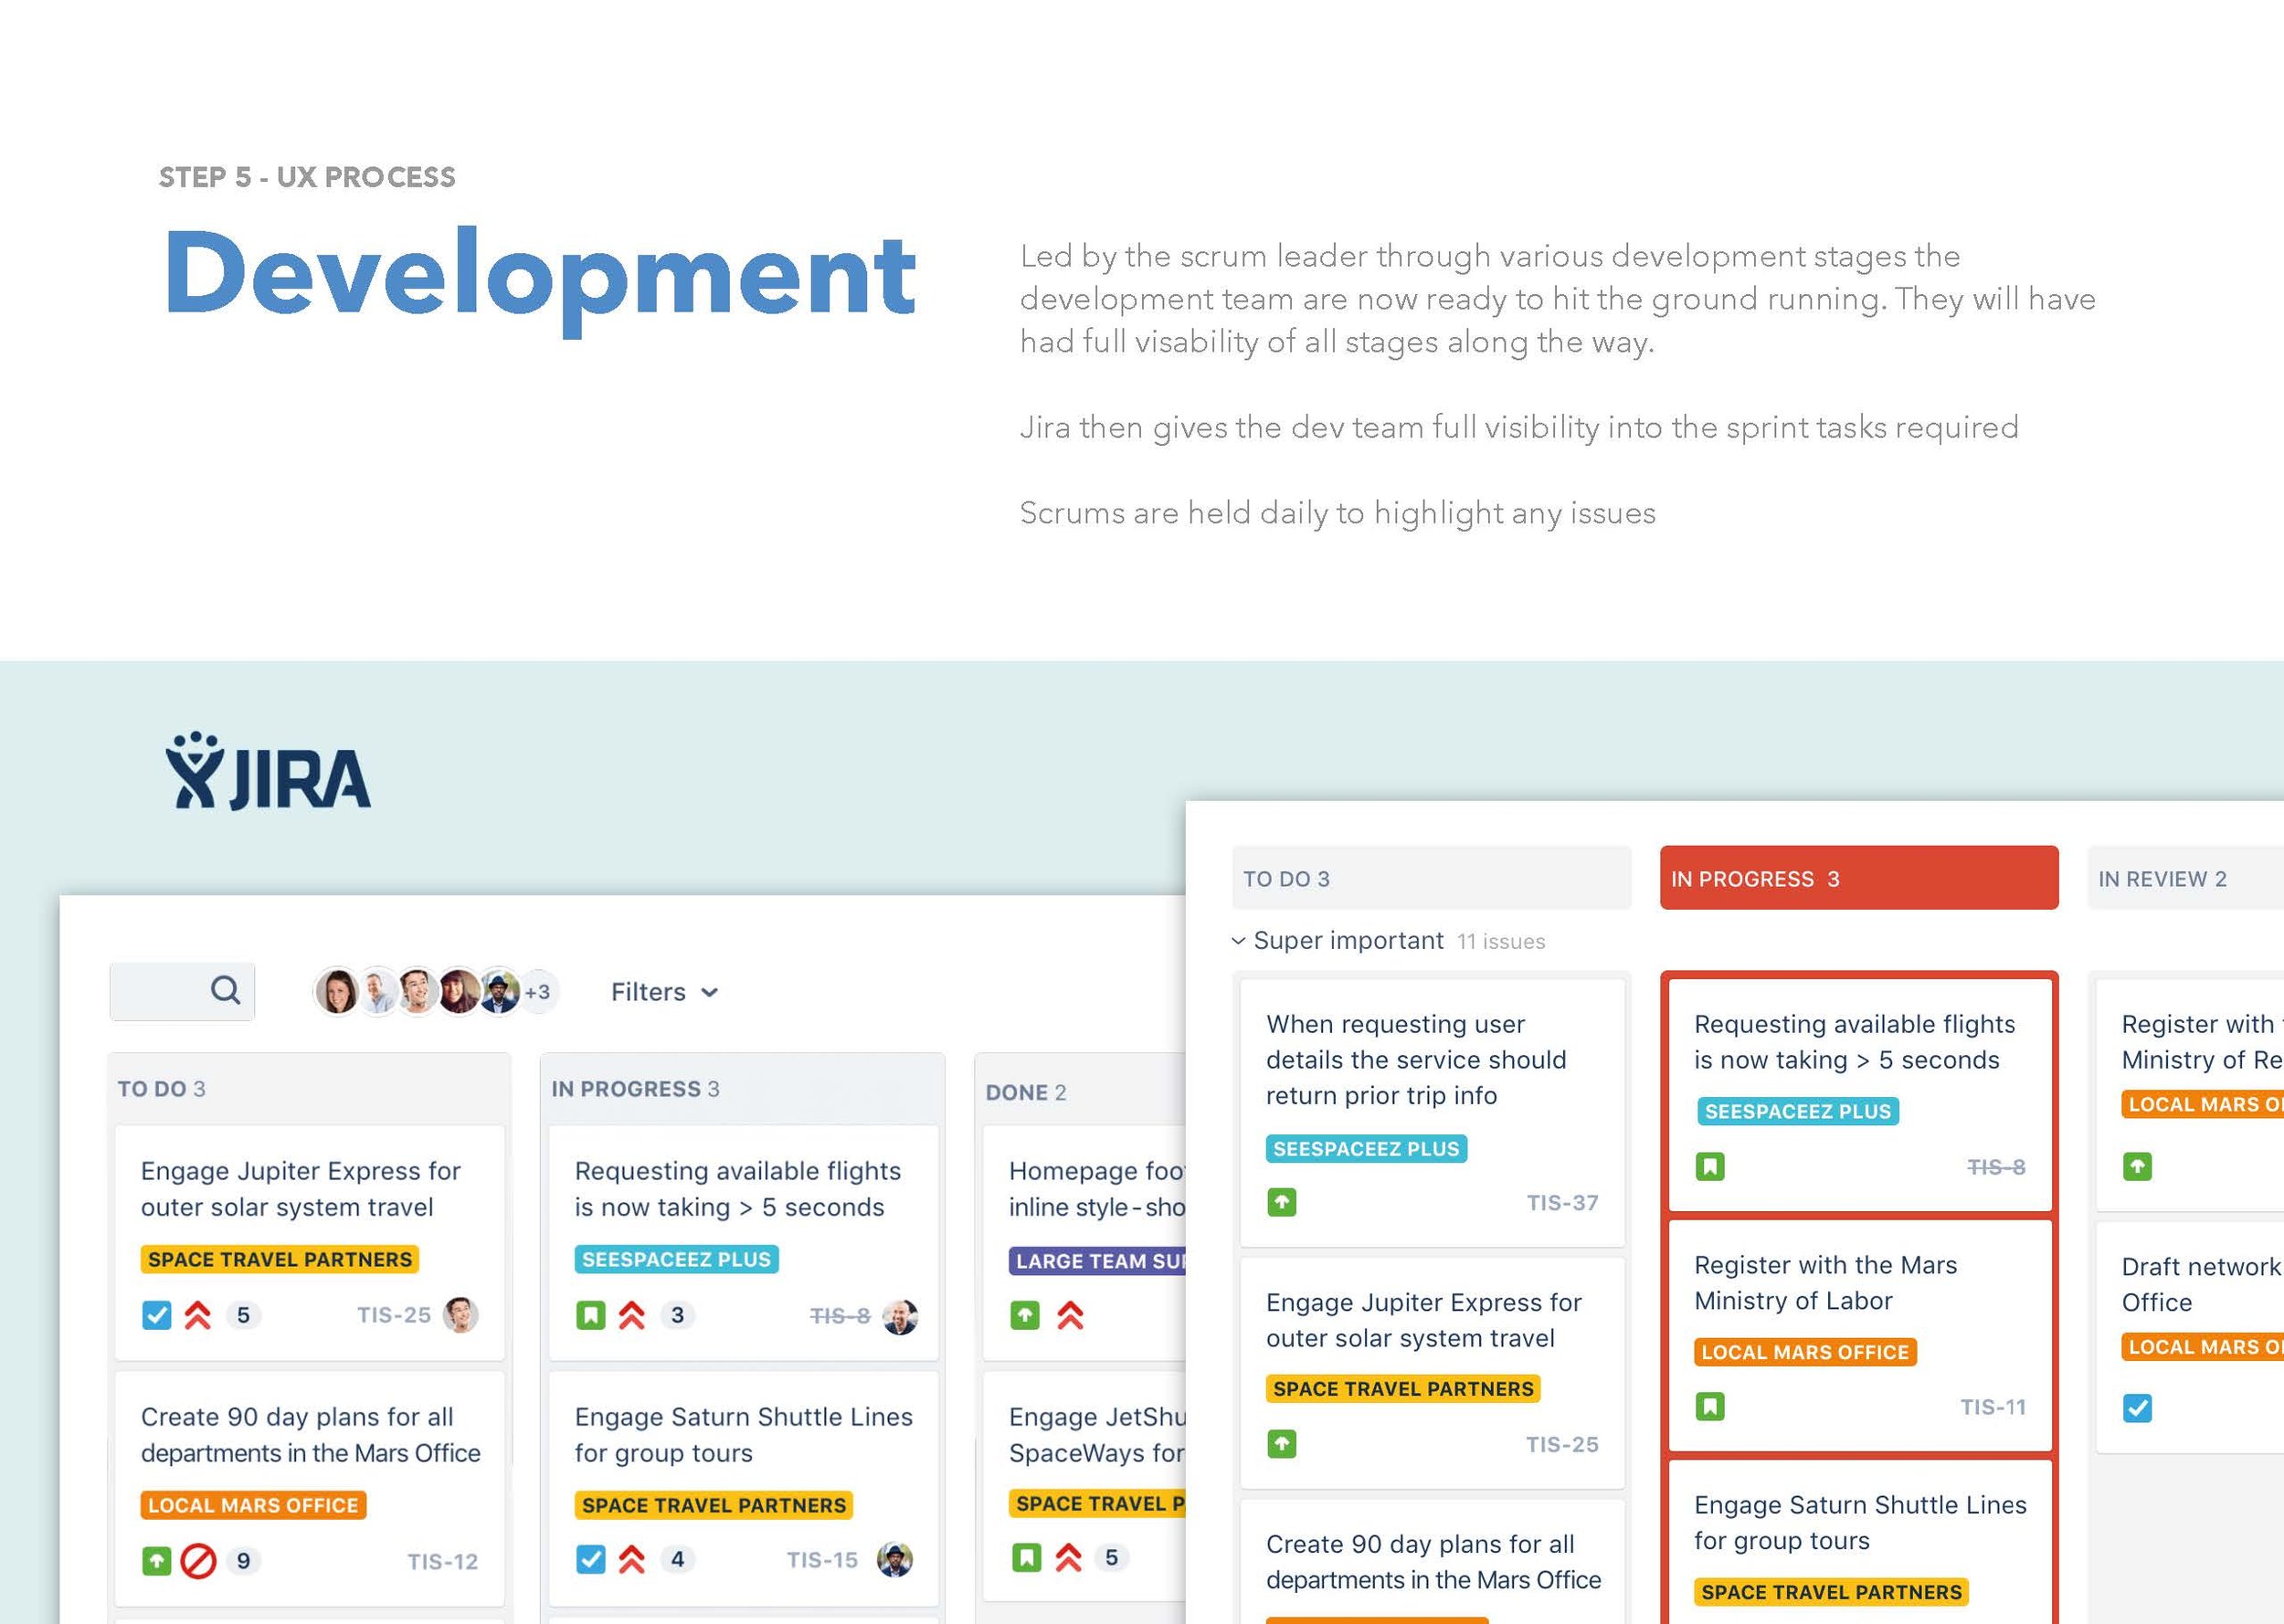Click the priority arrows on Homepage footer card
Image resolution: width=2284 pixels, height=1624 pixels.
[x=1070, y=1315]
